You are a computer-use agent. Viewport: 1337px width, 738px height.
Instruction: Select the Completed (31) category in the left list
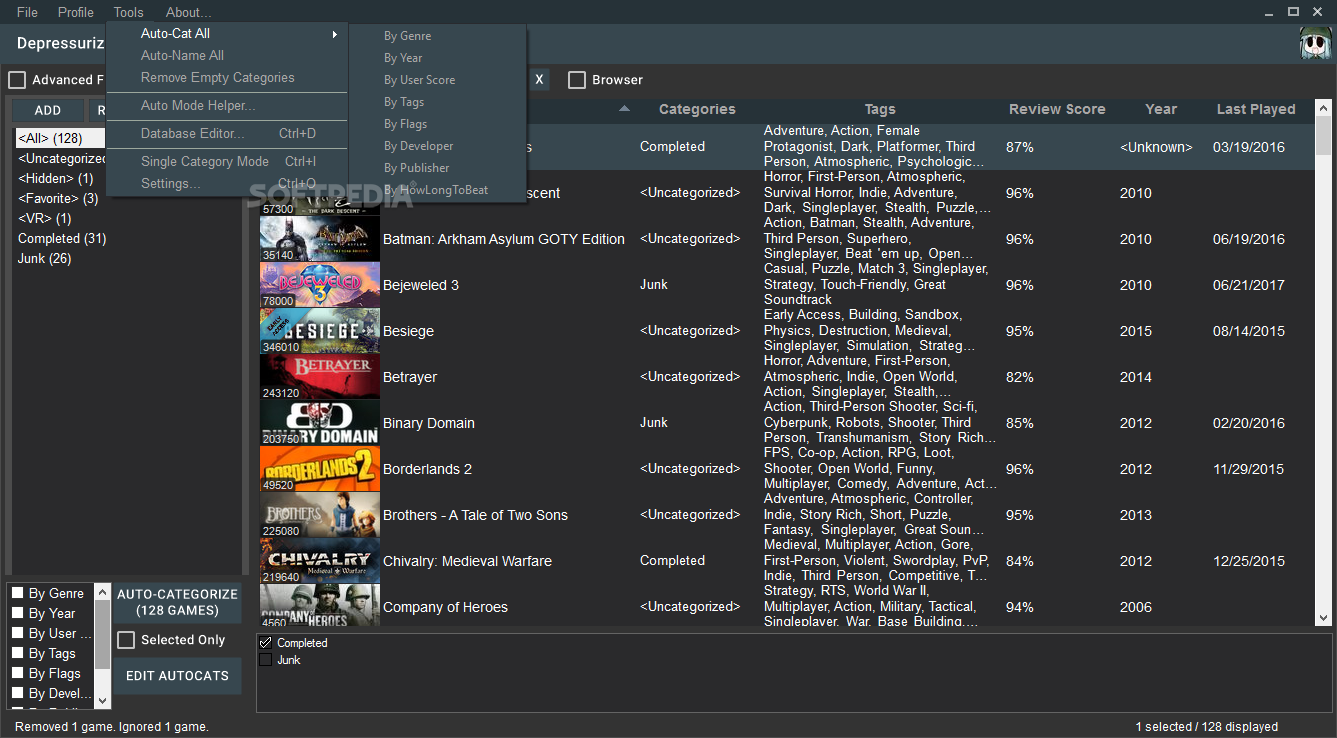[x=62, y=239]
